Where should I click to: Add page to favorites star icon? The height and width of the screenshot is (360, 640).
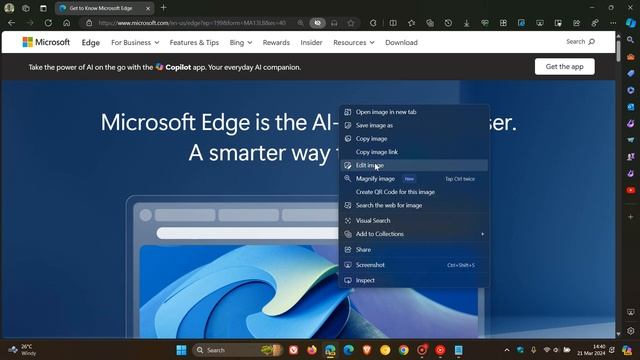tap(351, 23)
